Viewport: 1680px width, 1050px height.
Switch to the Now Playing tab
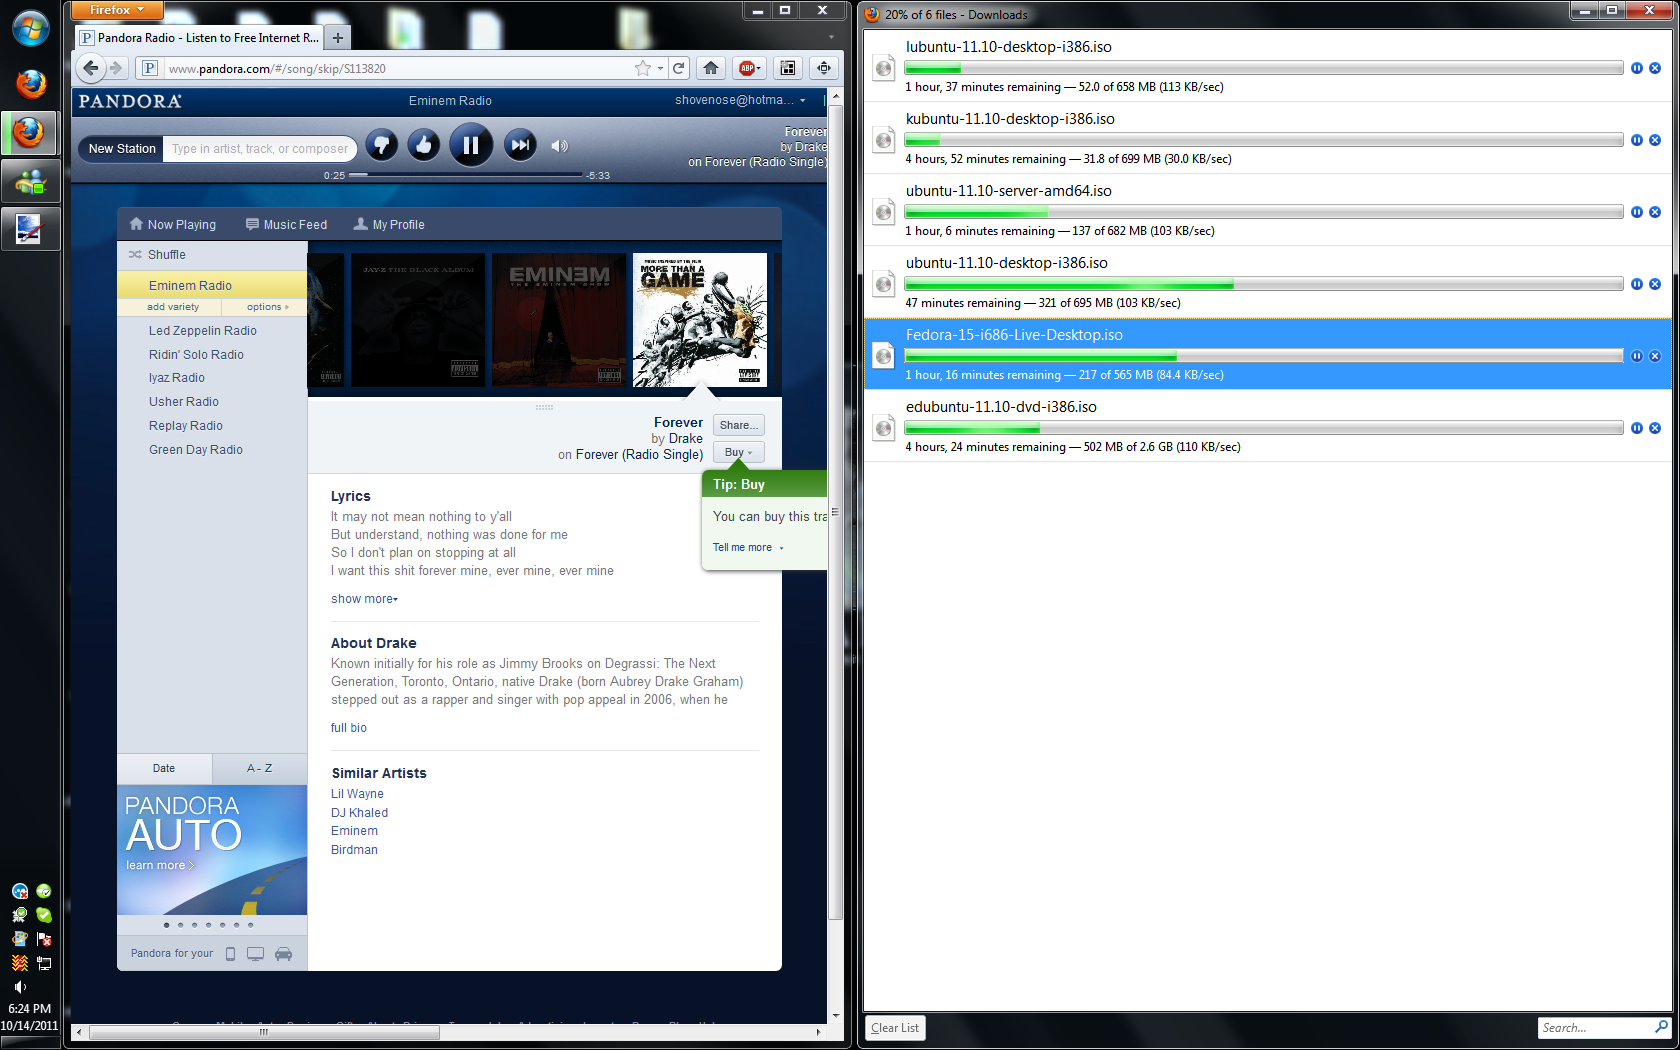point(173,225)
